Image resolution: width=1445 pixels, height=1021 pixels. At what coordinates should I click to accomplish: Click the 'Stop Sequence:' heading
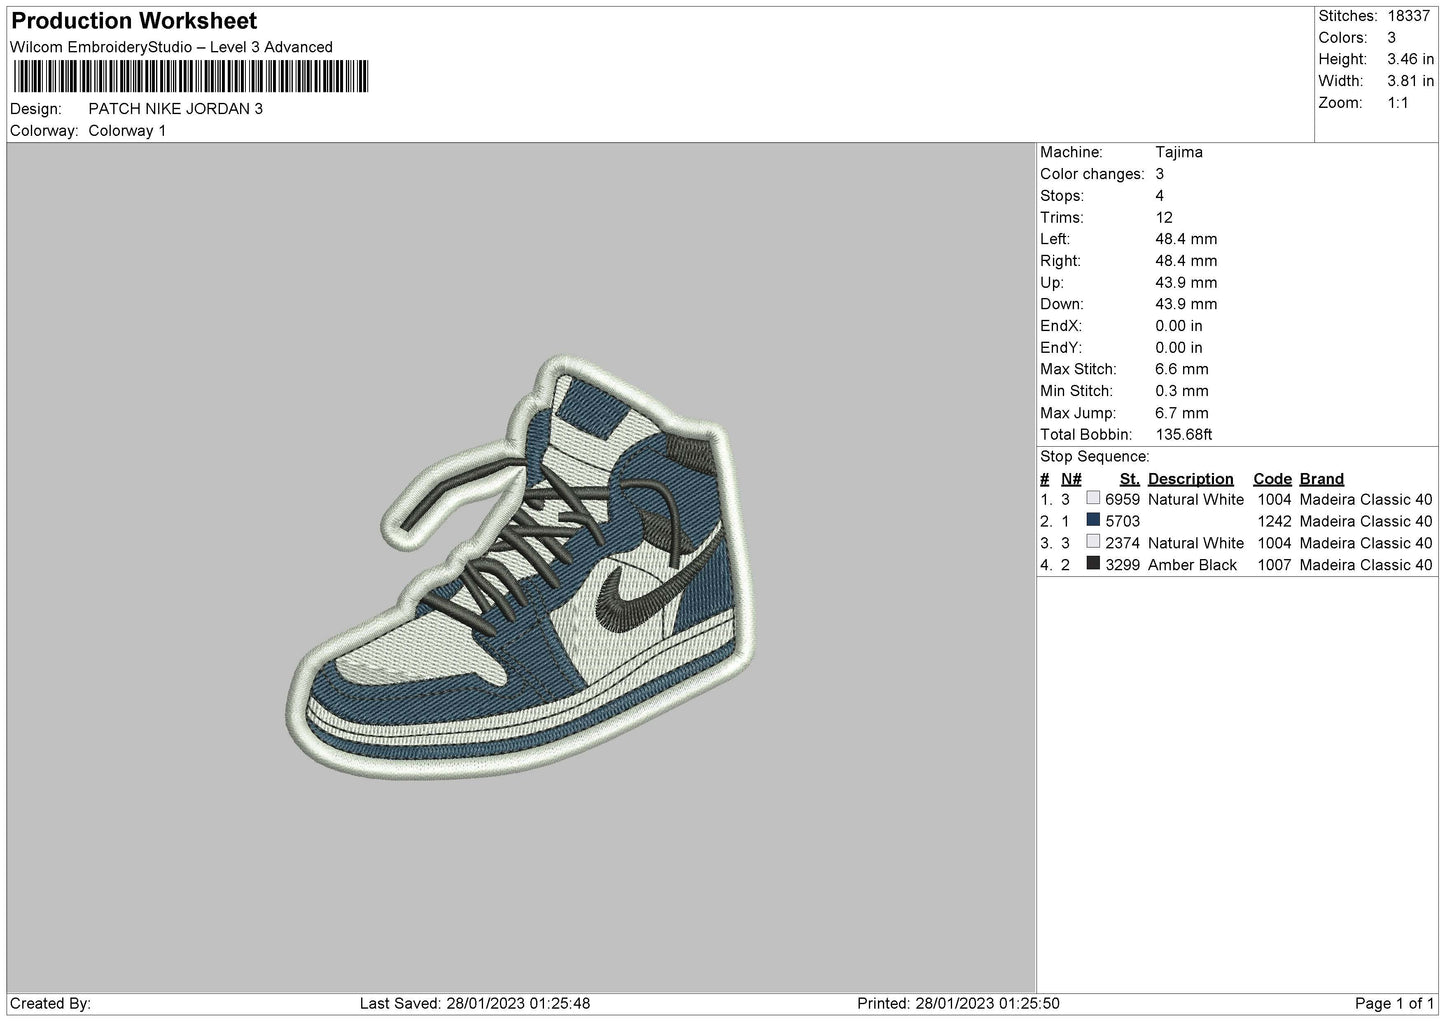(x=1095, y=457)
